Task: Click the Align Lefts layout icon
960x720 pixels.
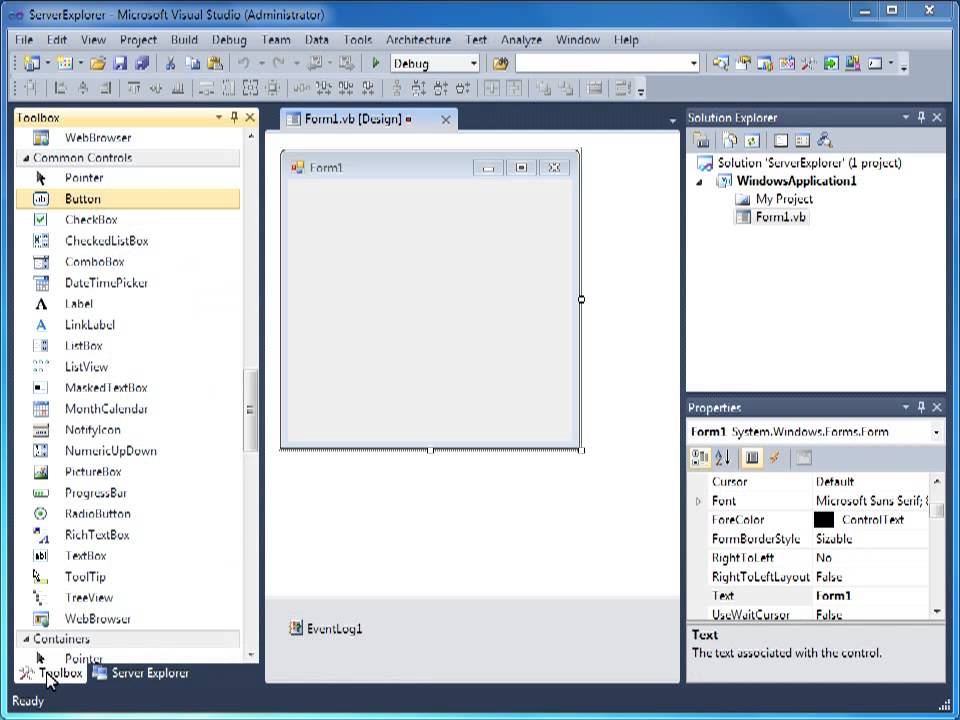Action: (60, 89)
